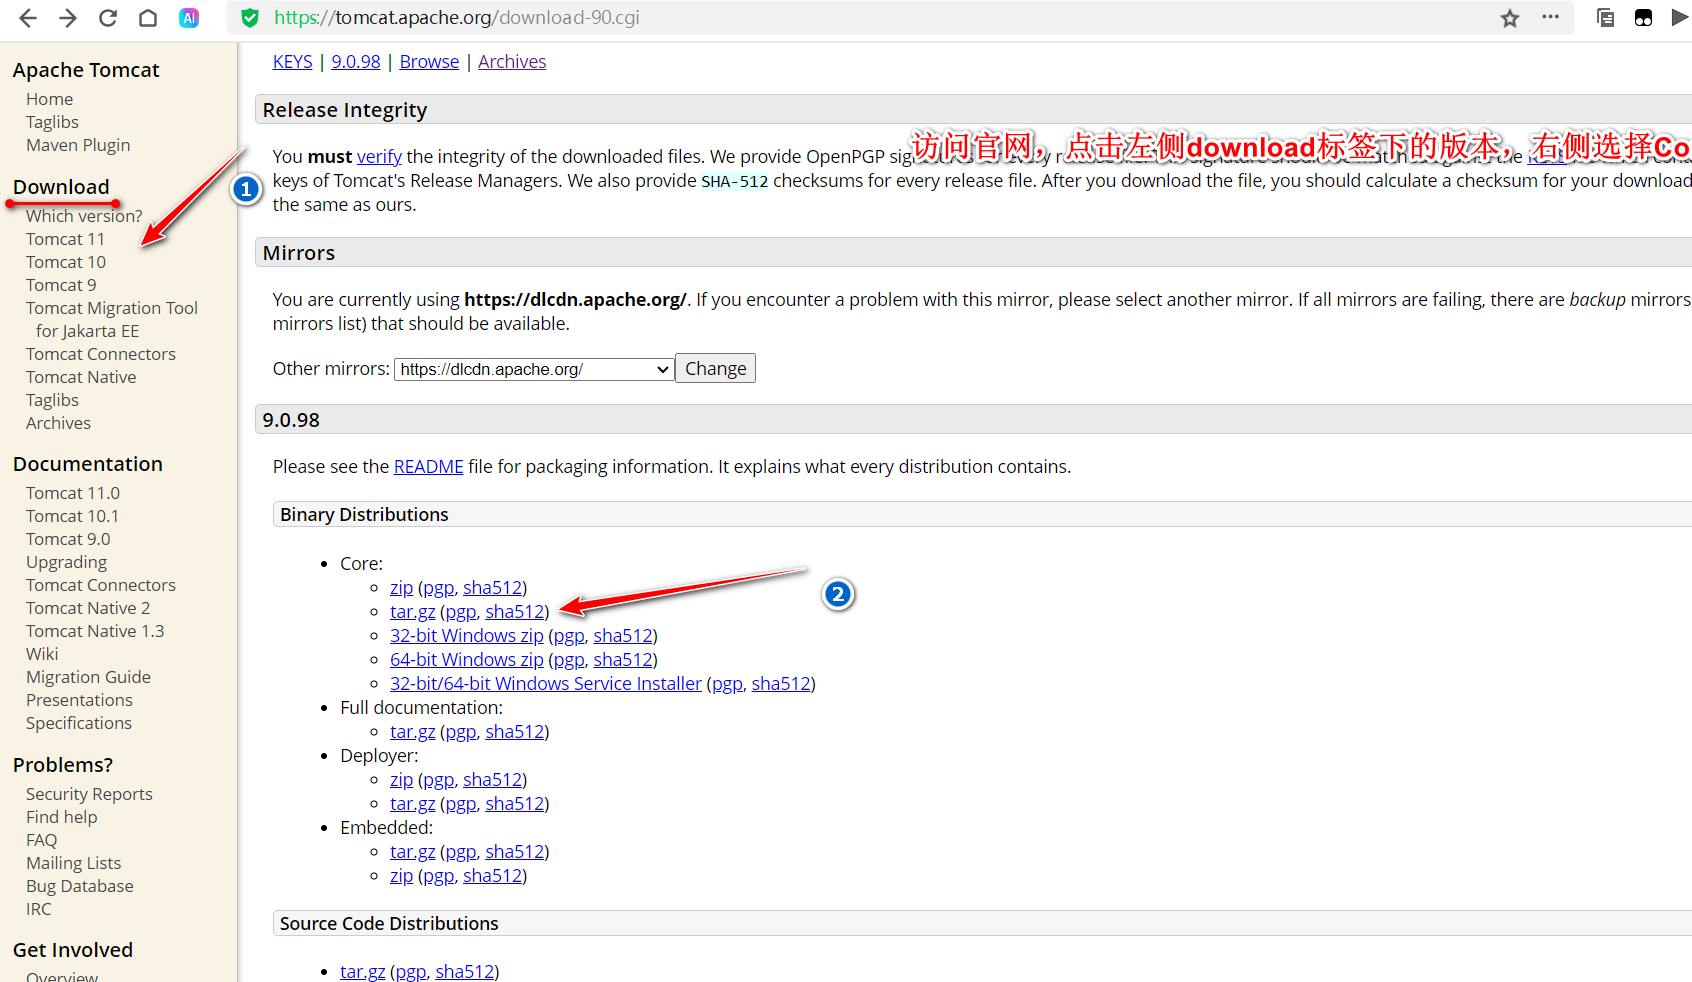The height and width of the screenshot is (982, 1692).
Task: Open Taglibs under Apache Tomcat section
Action: [52, 122]
